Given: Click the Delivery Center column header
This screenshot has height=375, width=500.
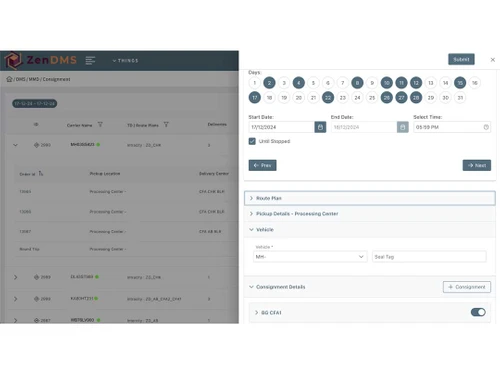Looking at the screenshot, I should coord(214,174).
